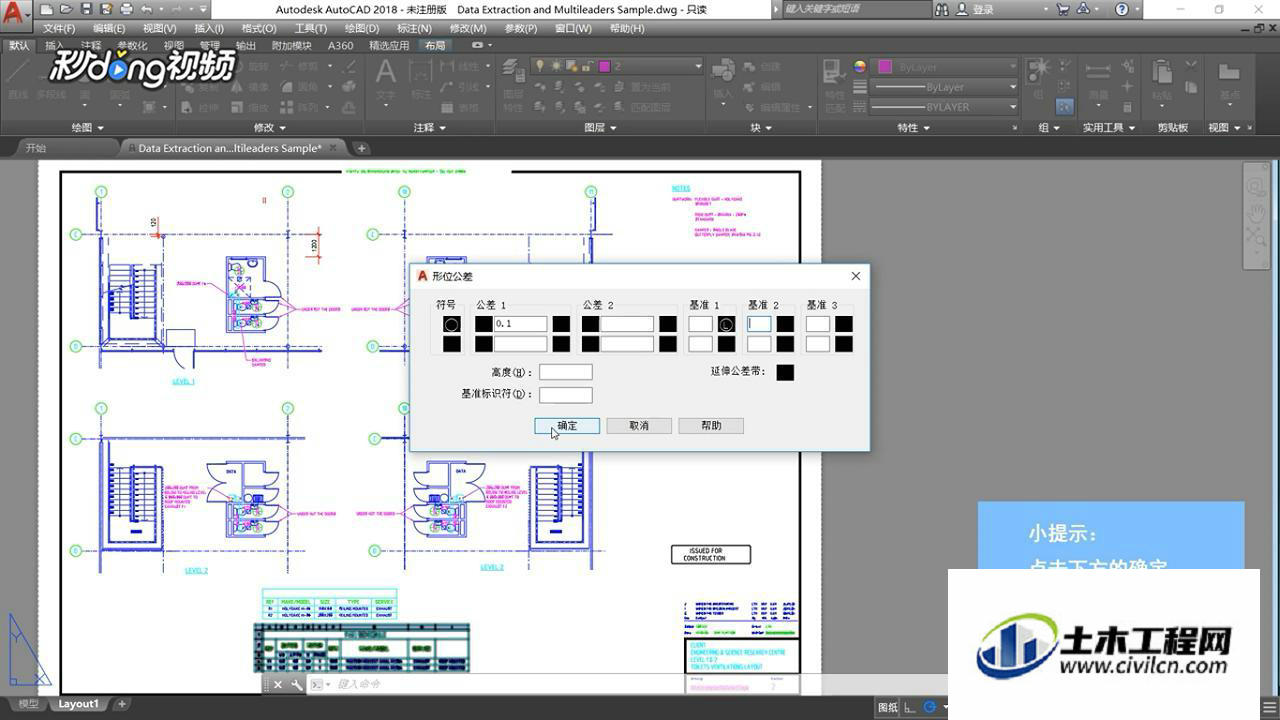Click the 高度(H) input field

coord(566,372)
